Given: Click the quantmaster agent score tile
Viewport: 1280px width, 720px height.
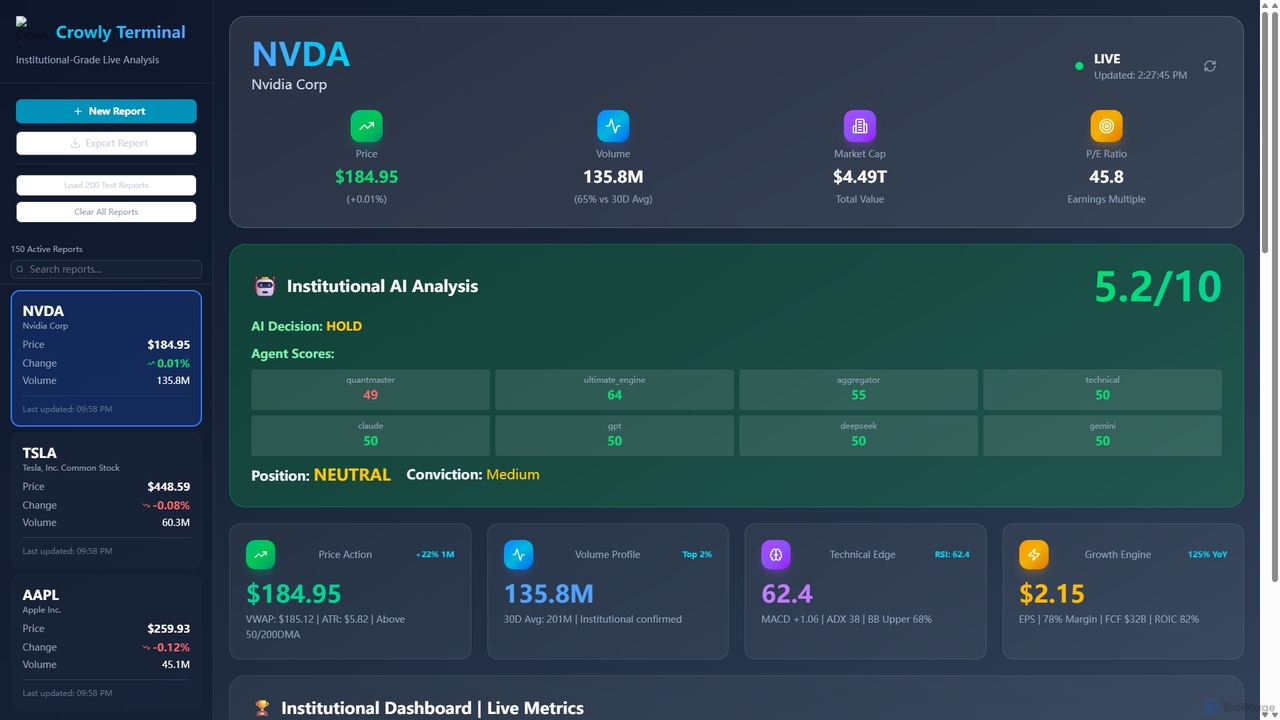Looking at the screenshot, I should 370,389.
